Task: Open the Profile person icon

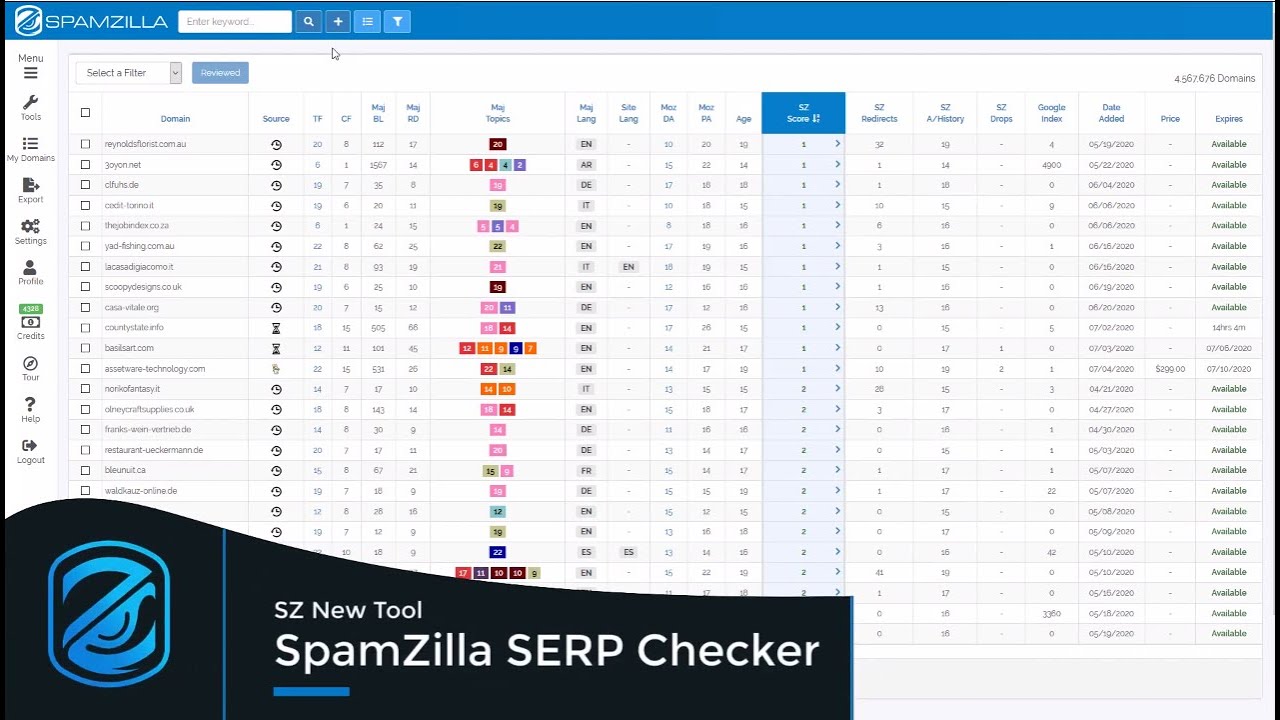Action: point(30,267)
